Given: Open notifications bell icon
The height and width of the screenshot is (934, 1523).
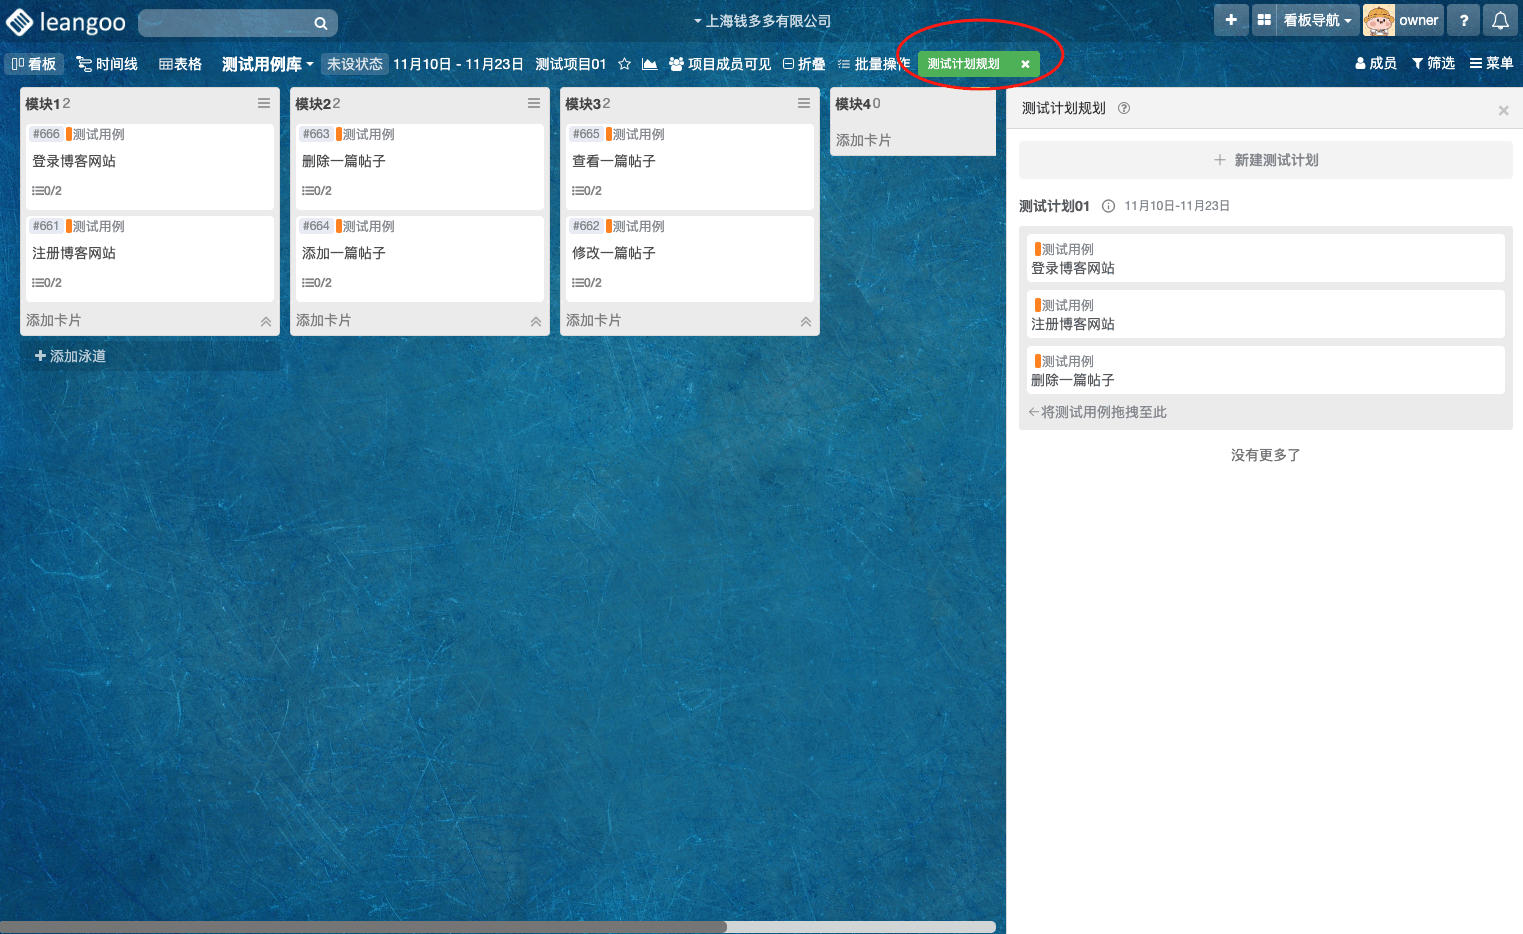Looking at the screenshot, I should [x=1500, y=20].
